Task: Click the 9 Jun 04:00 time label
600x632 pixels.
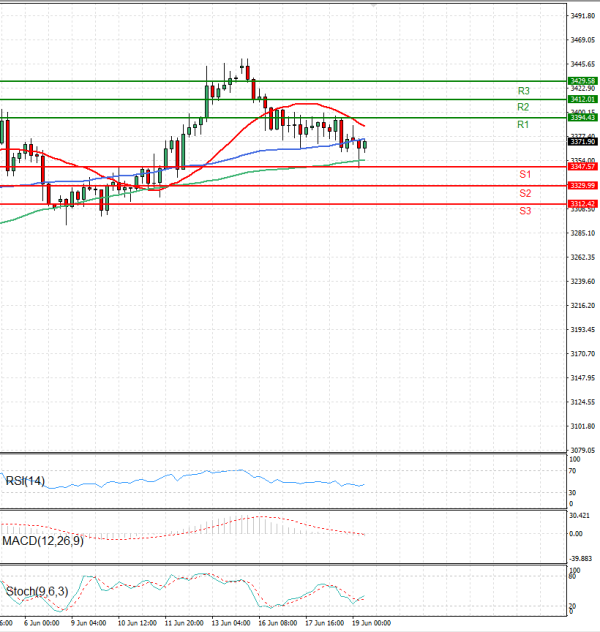Action: point(89,622)
